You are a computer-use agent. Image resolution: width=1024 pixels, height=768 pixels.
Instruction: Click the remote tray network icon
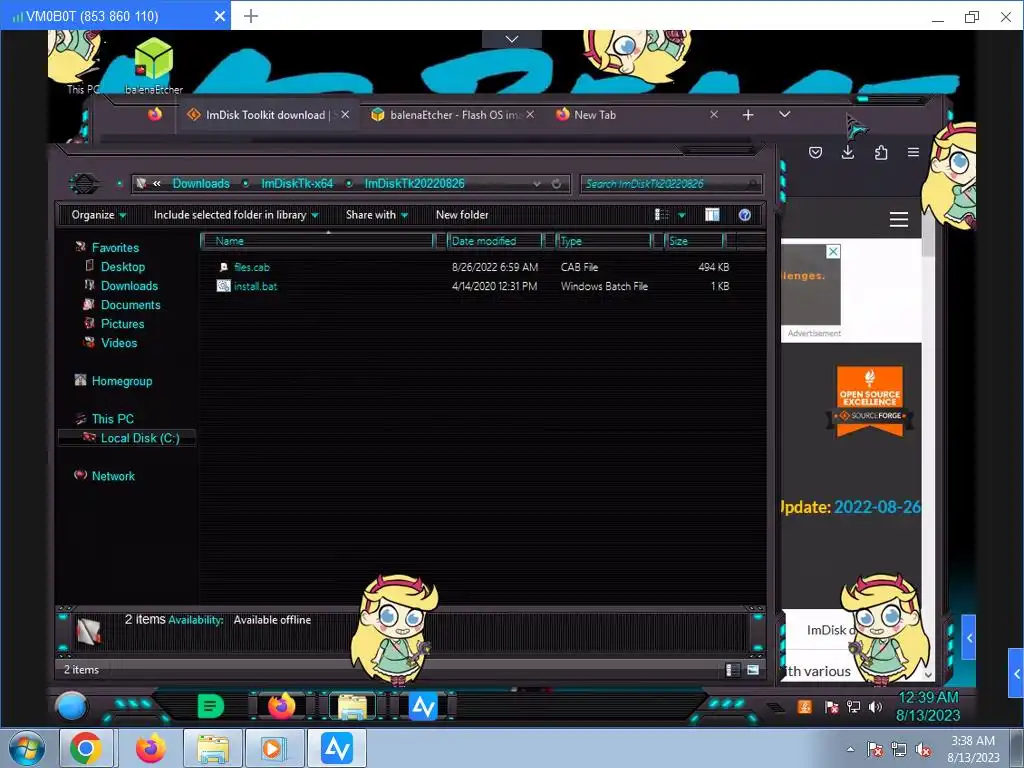854,707
